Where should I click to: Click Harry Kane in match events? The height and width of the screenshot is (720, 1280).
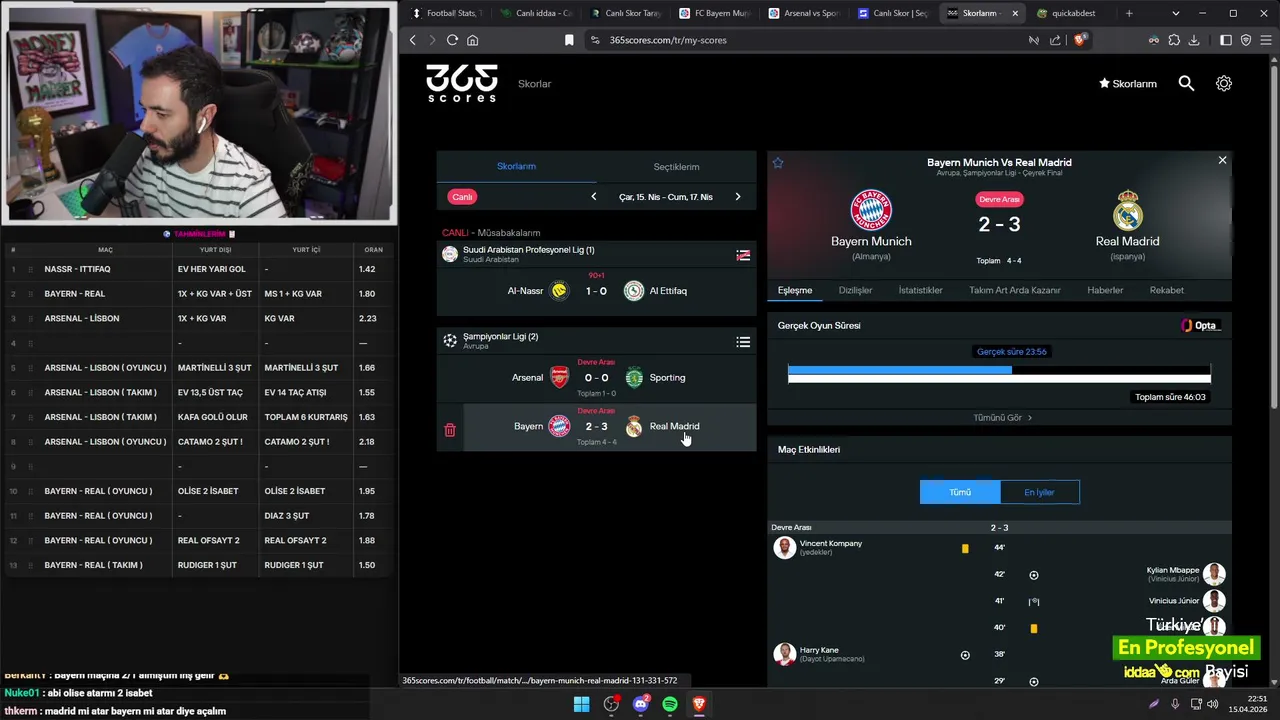pos(819,651)
